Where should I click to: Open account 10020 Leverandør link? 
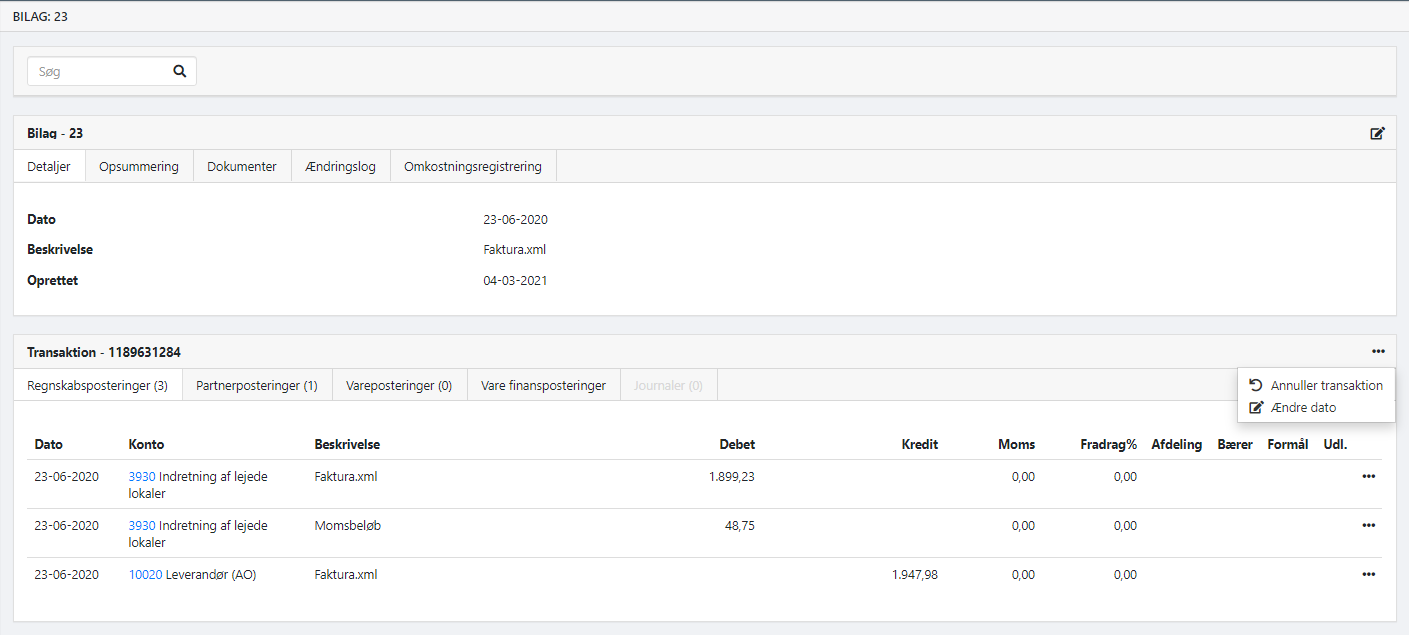point(145,575)
